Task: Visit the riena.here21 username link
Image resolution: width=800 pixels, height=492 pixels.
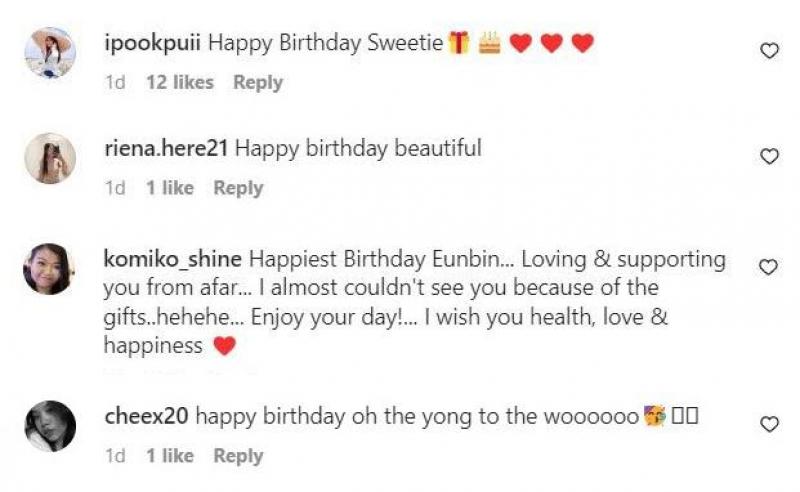Action: 167,149
